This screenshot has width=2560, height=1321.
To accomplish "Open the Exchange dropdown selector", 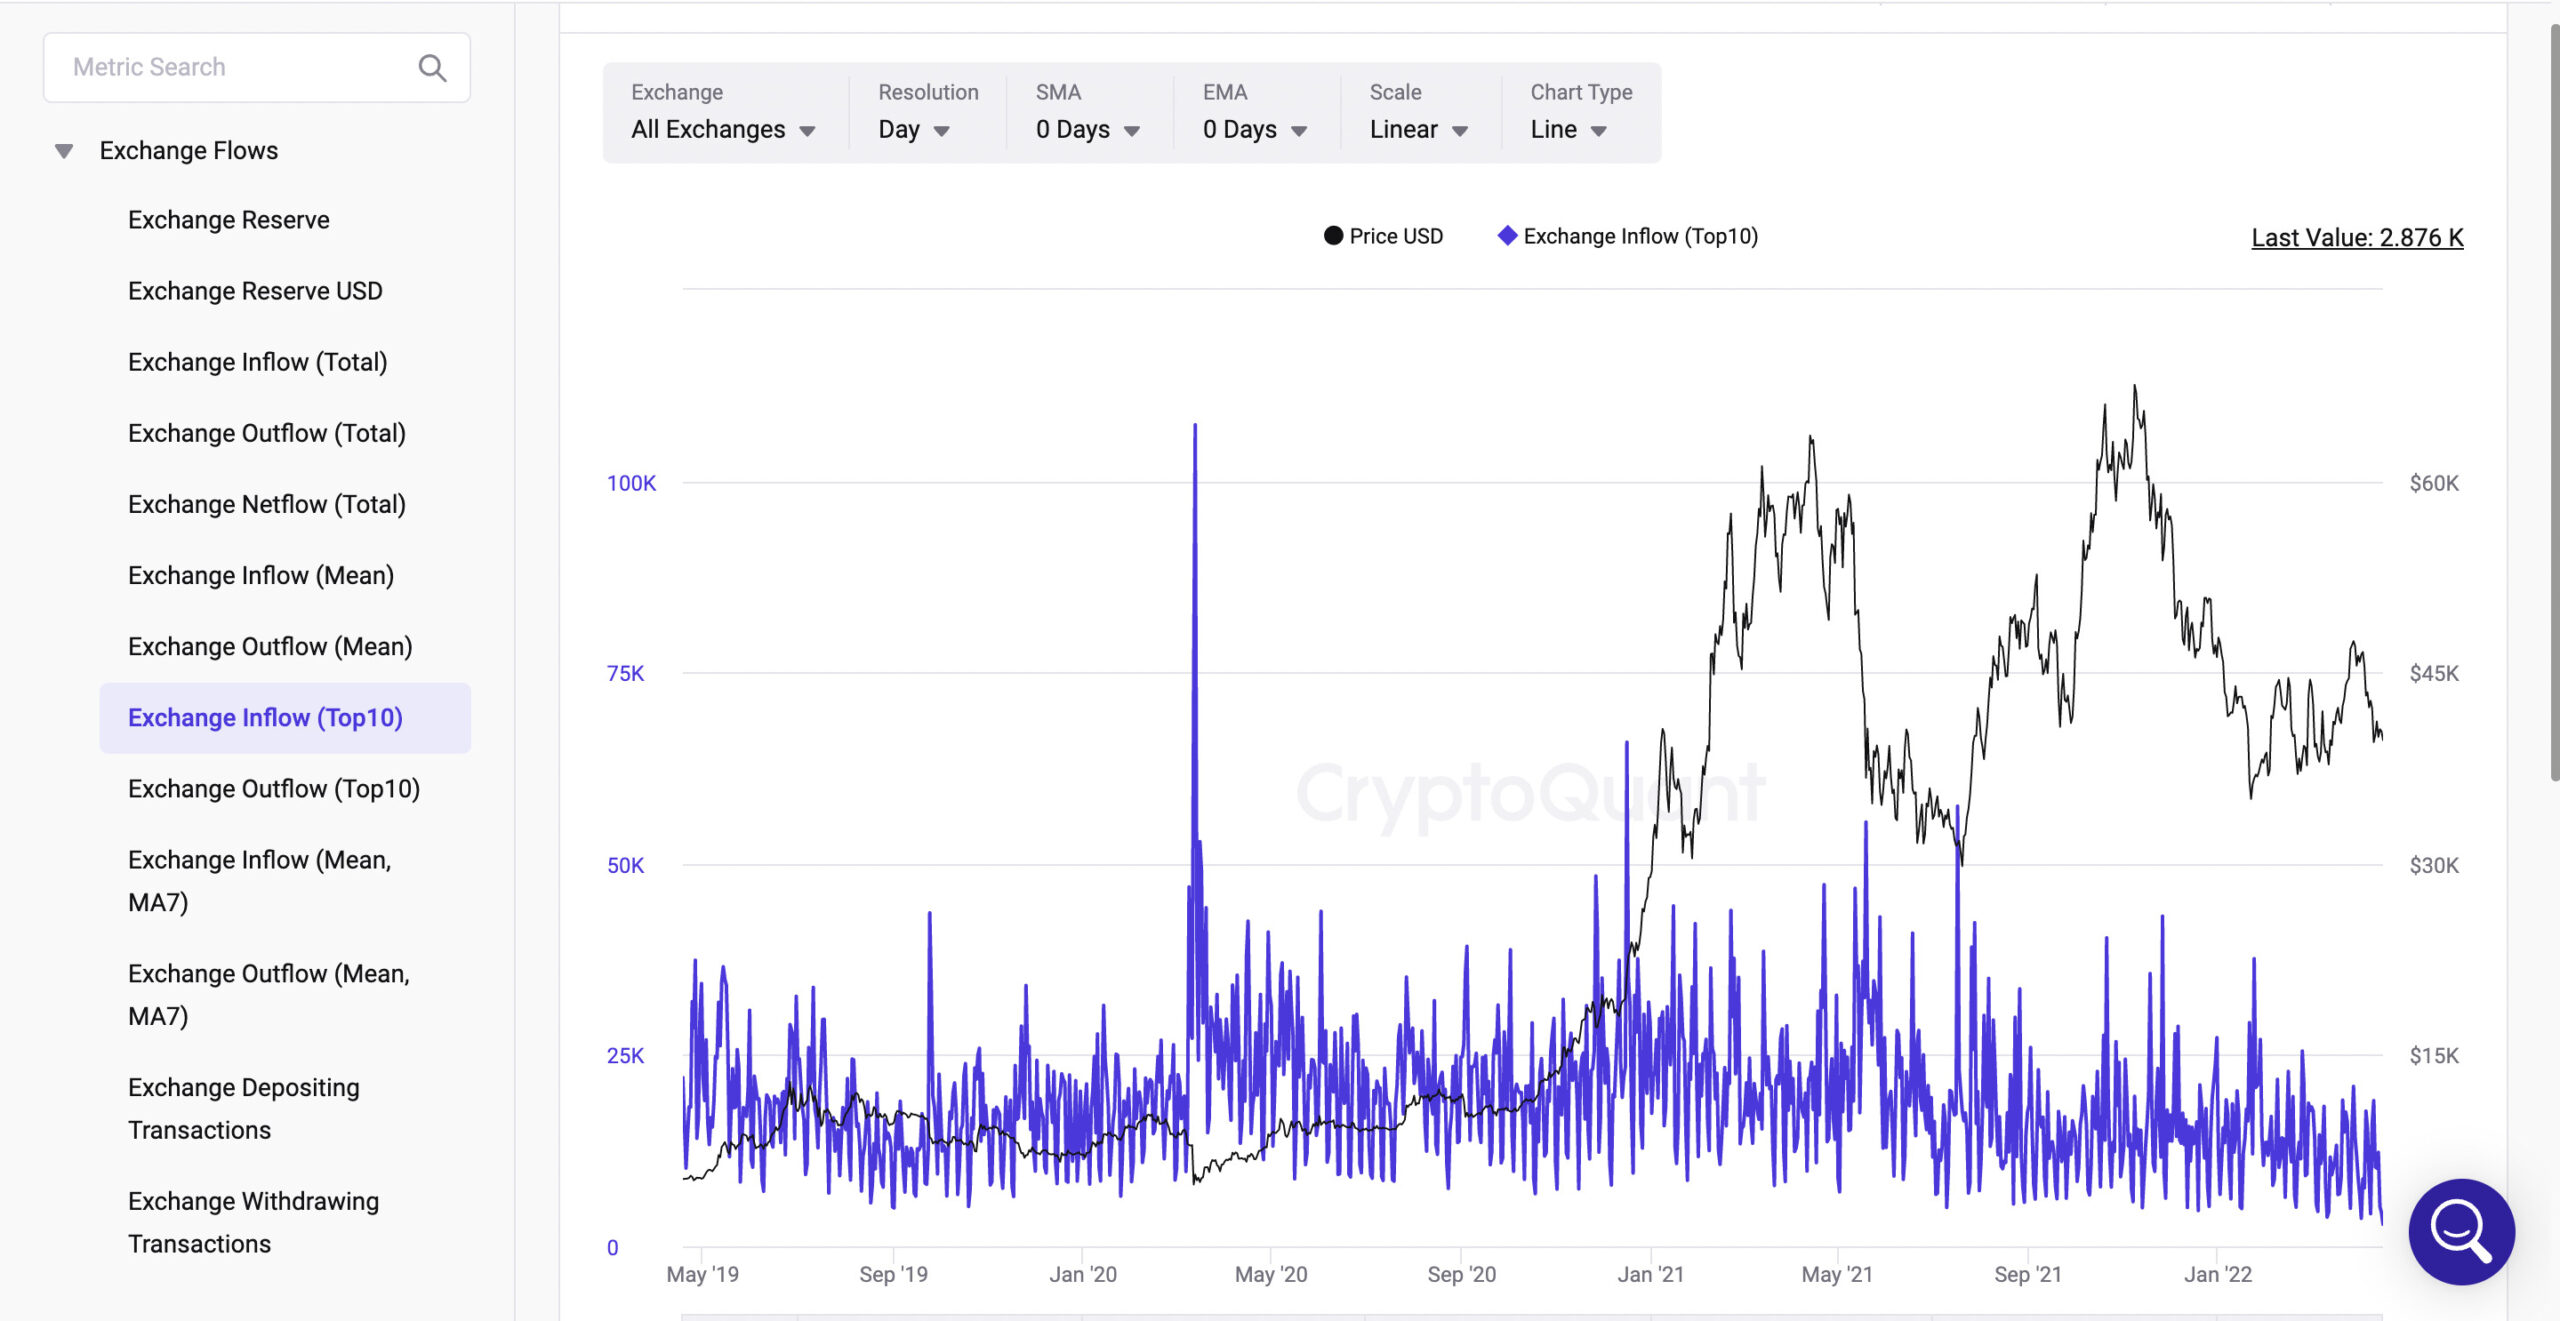I will point(723,126).
